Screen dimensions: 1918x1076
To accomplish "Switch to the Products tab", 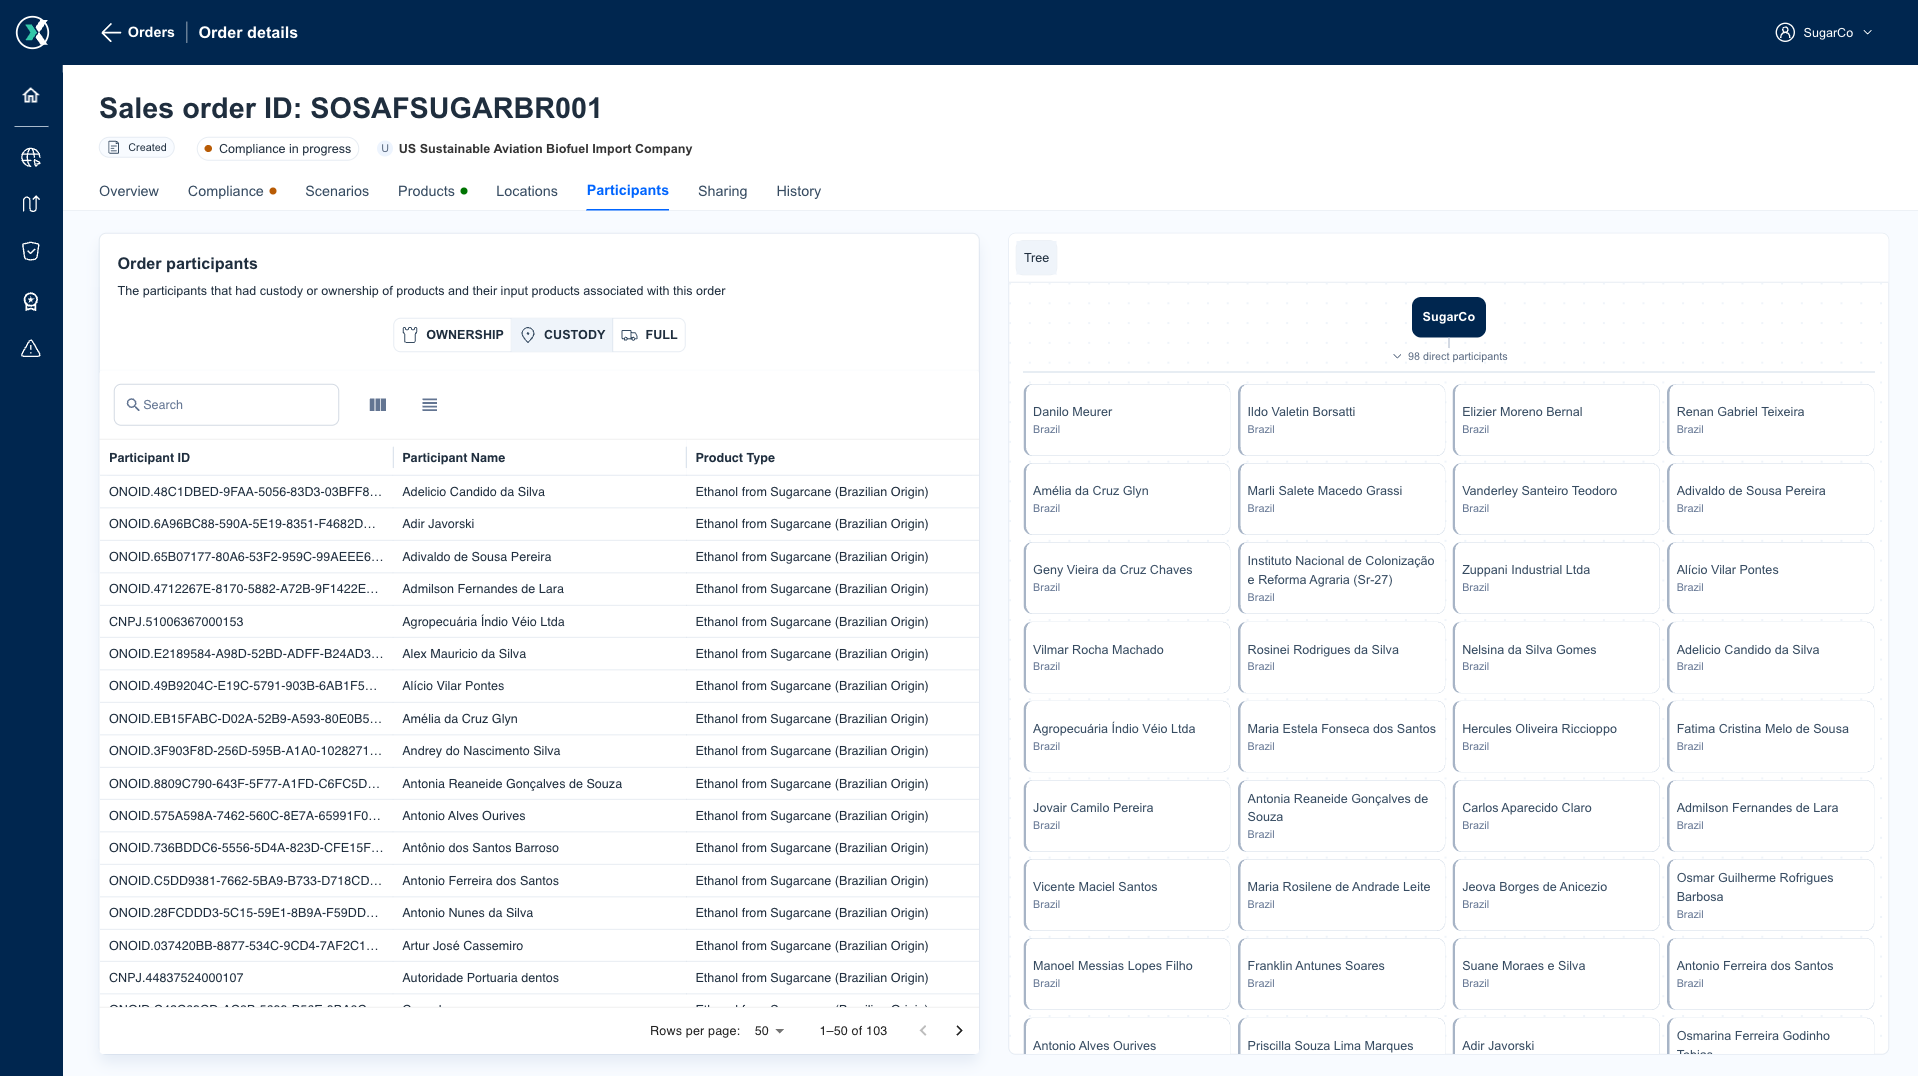I will (432, 191).
